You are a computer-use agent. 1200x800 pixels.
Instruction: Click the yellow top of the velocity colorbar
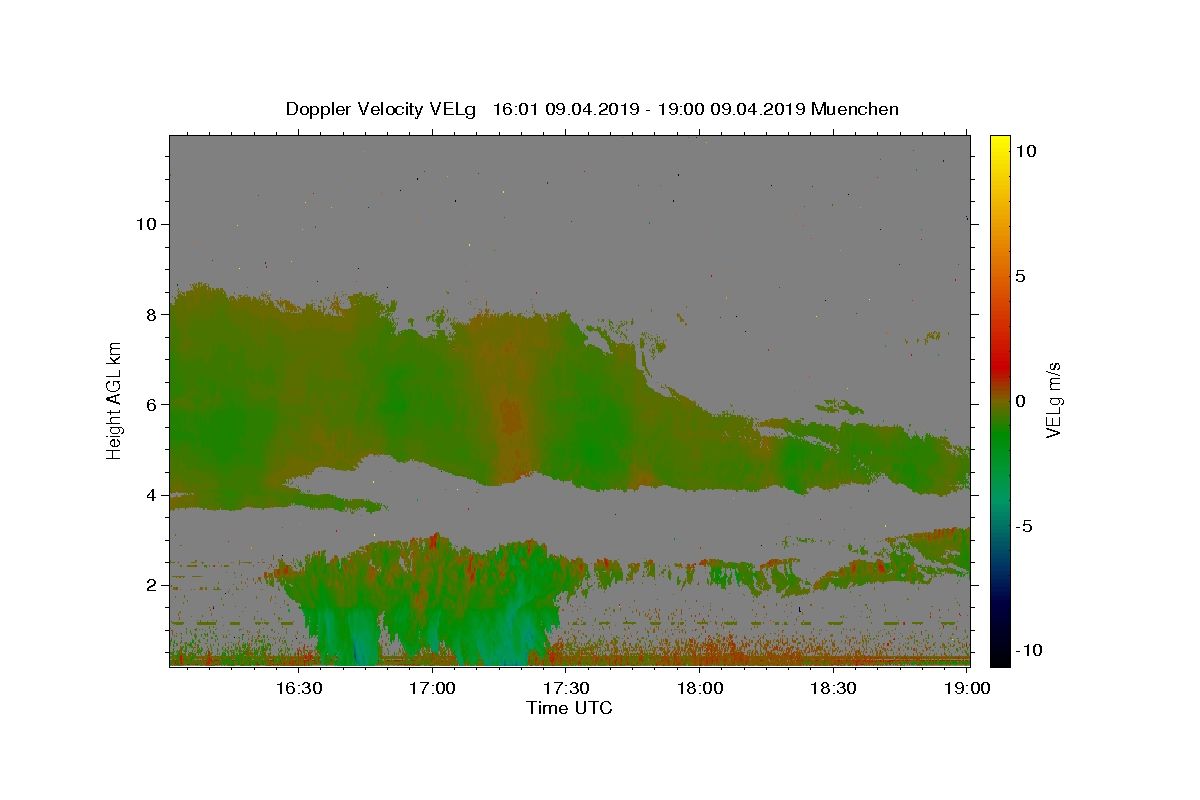click(x=1000, y=145)
